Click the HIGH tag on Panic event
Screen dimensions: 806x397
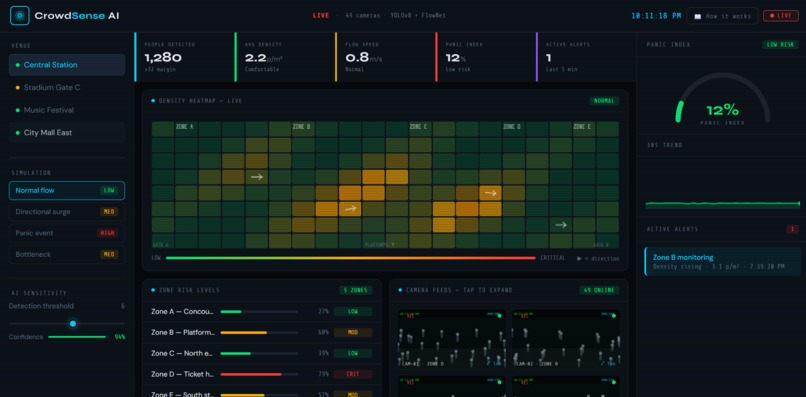point(107,233)
